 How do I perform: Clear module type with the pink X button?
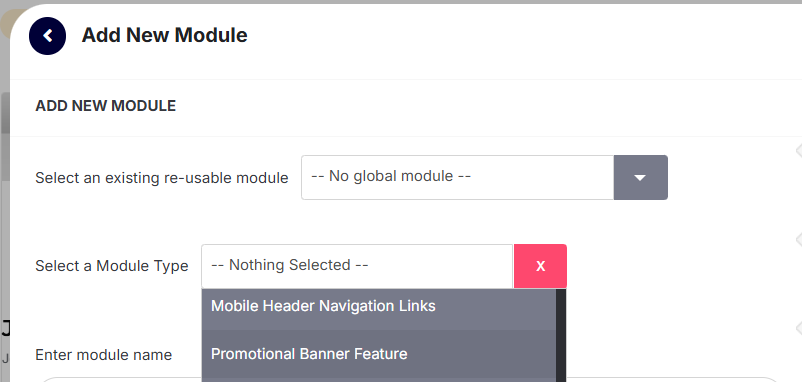click(x=540, y=266)
